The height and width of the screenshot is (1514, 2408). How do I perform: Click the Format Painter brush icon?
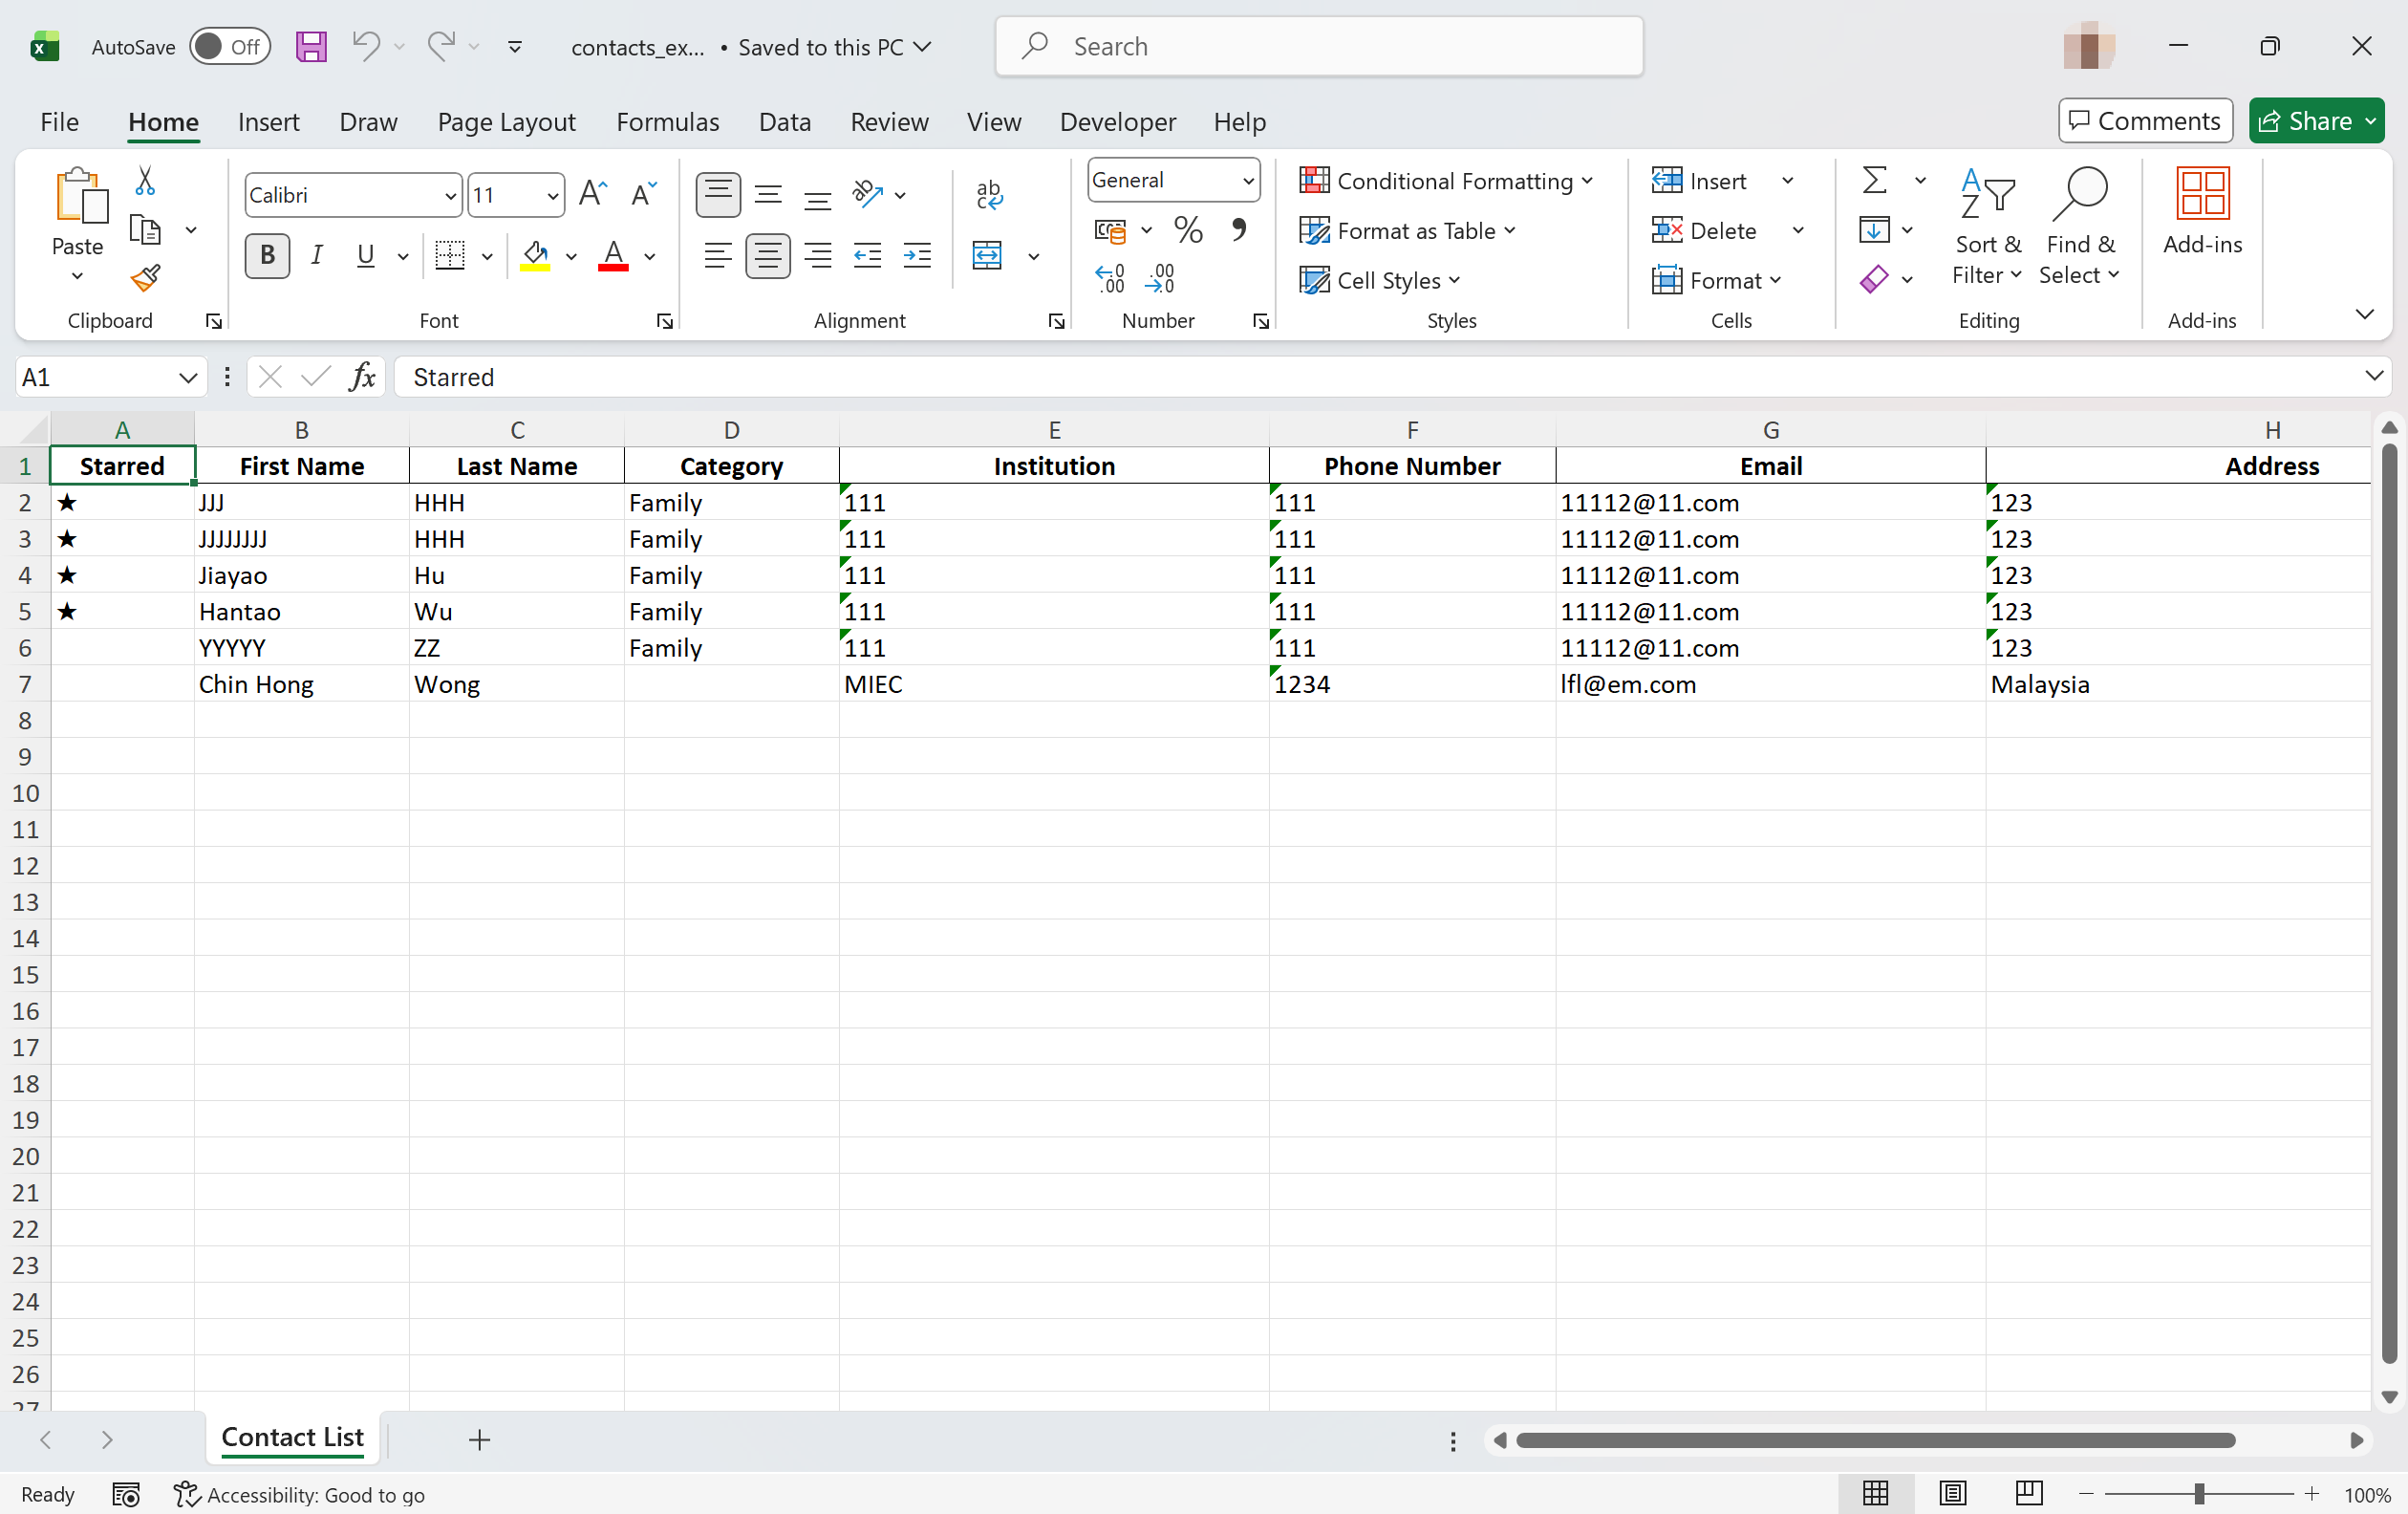click(146, 278)
